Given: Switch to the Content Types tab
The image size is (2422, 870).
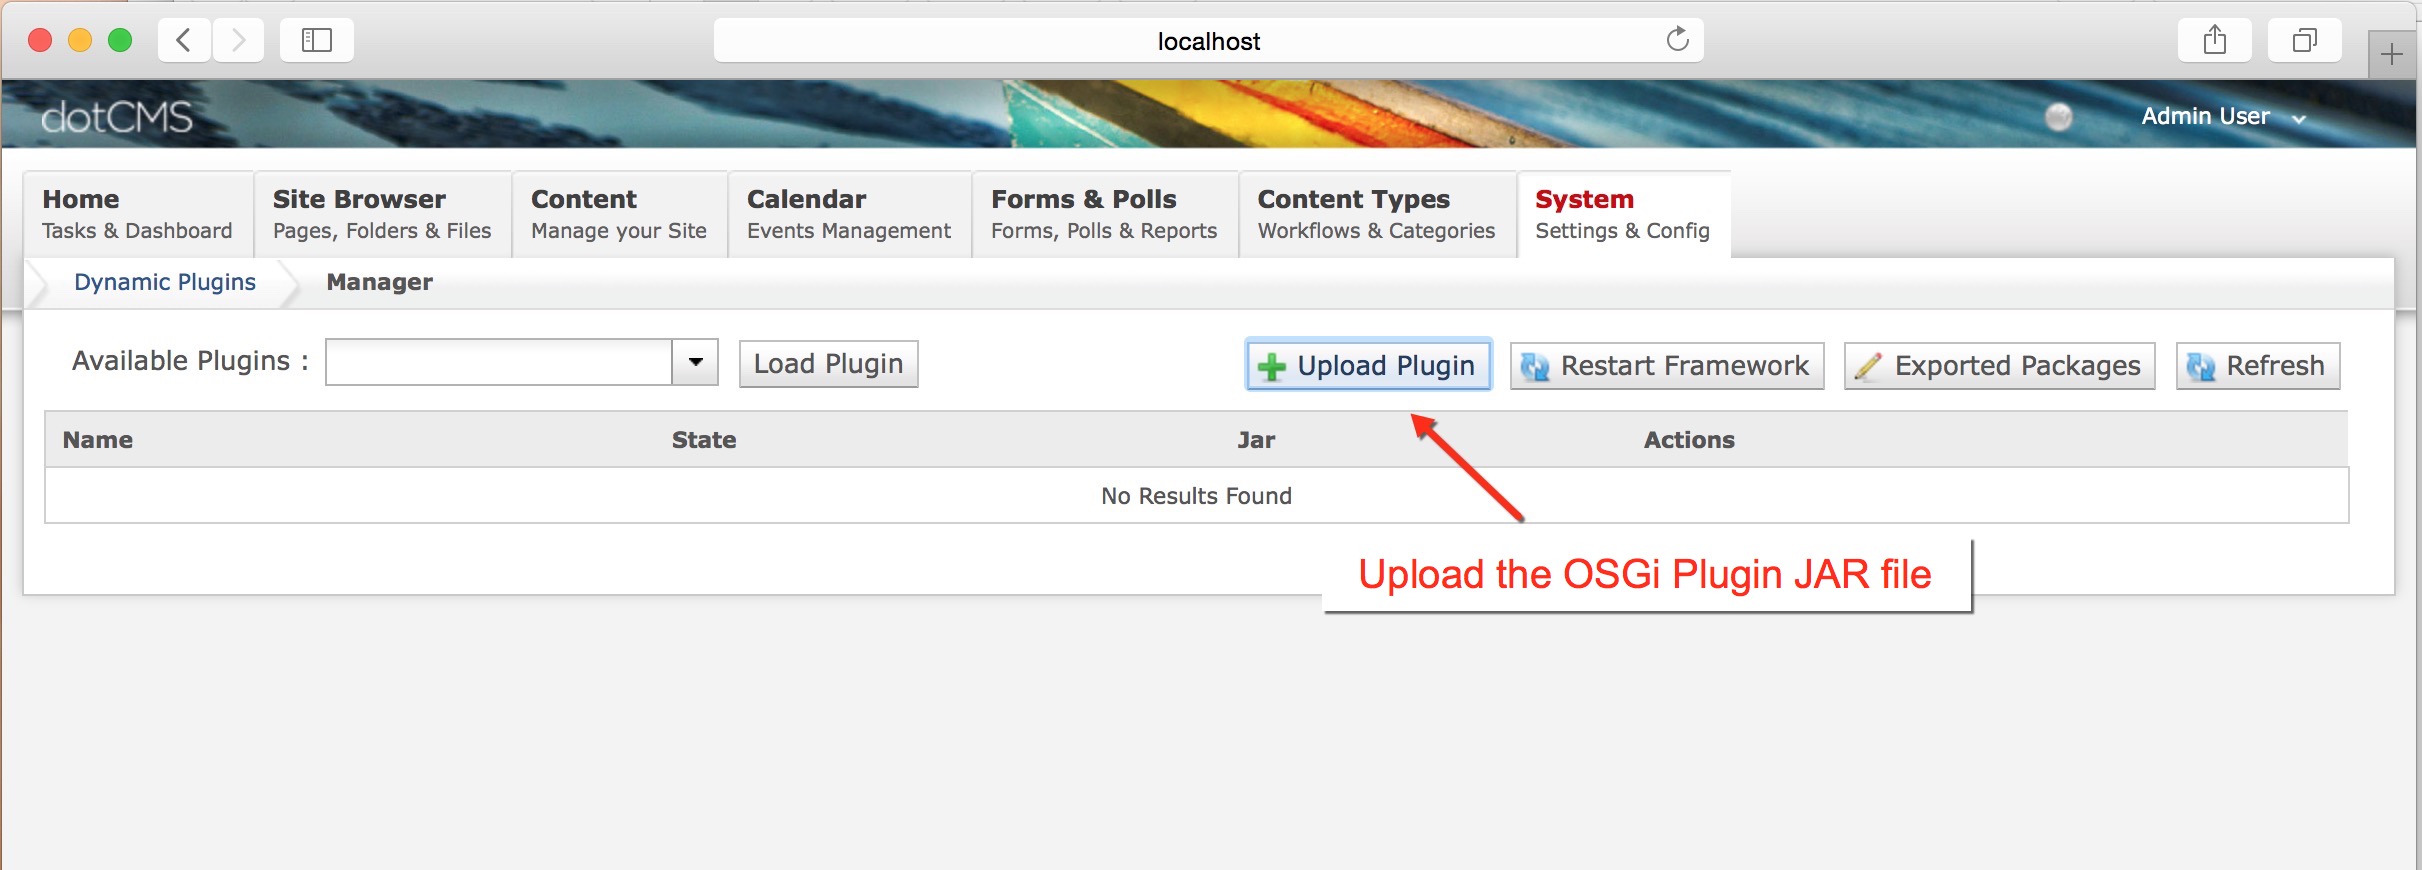Looking at the screenshot, I should pos(1376,214).
